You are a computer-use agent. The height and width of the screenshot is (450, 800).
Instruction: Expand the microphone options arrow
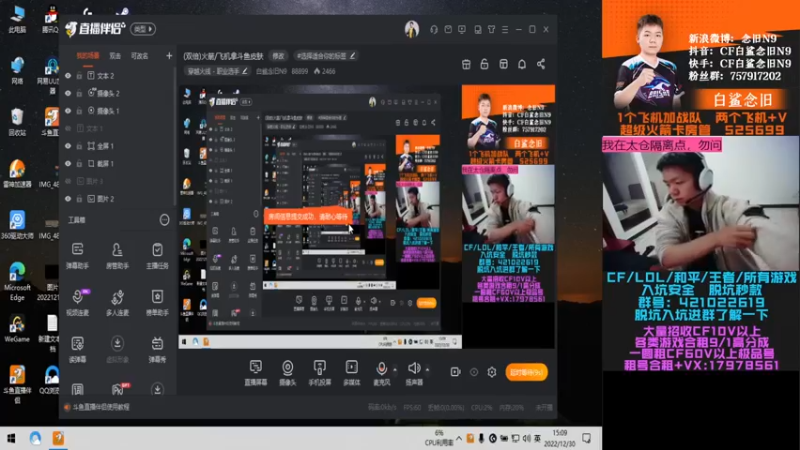(x=395, y=369)
